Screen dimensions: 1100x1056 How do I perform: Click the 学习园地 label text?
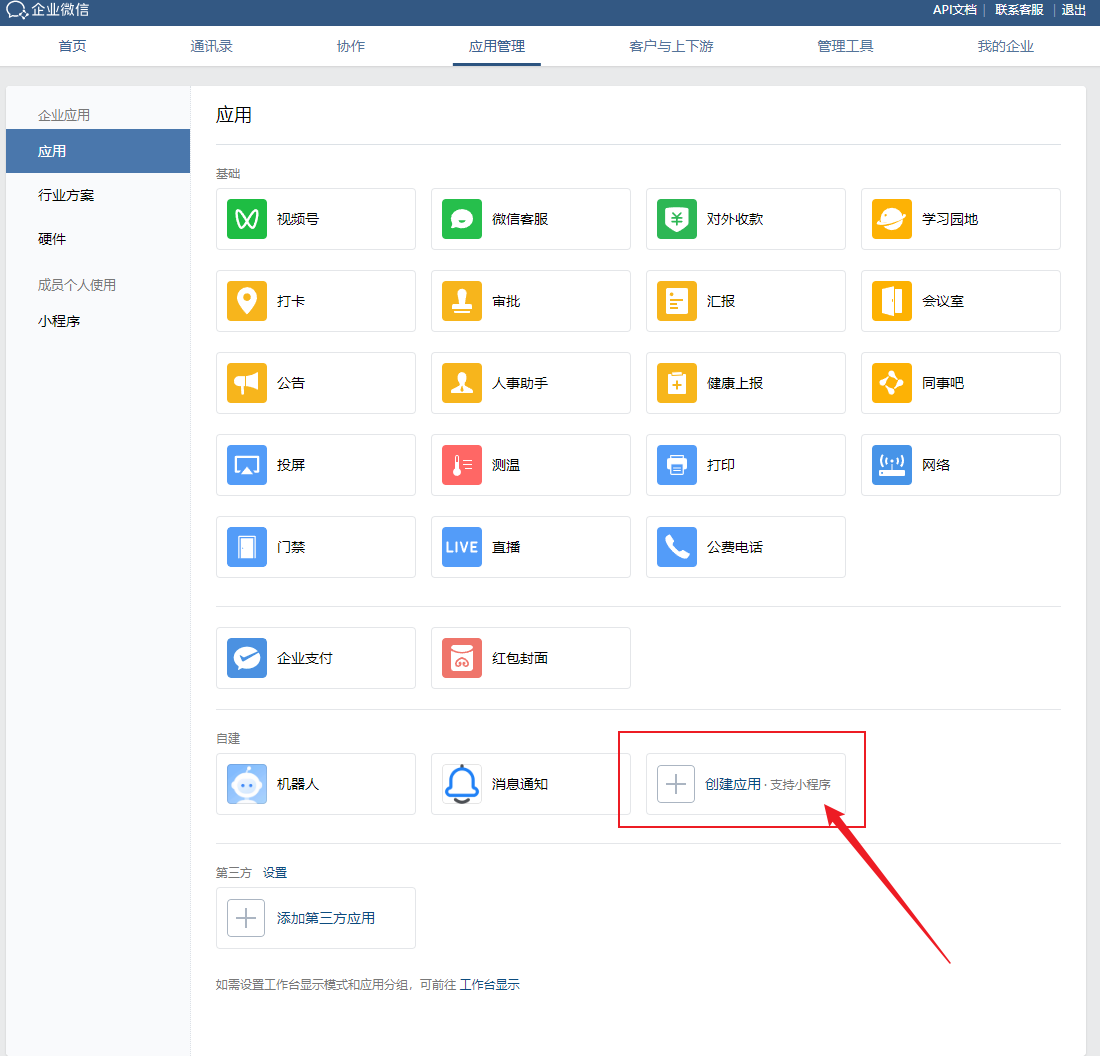(x=950, y=219)
